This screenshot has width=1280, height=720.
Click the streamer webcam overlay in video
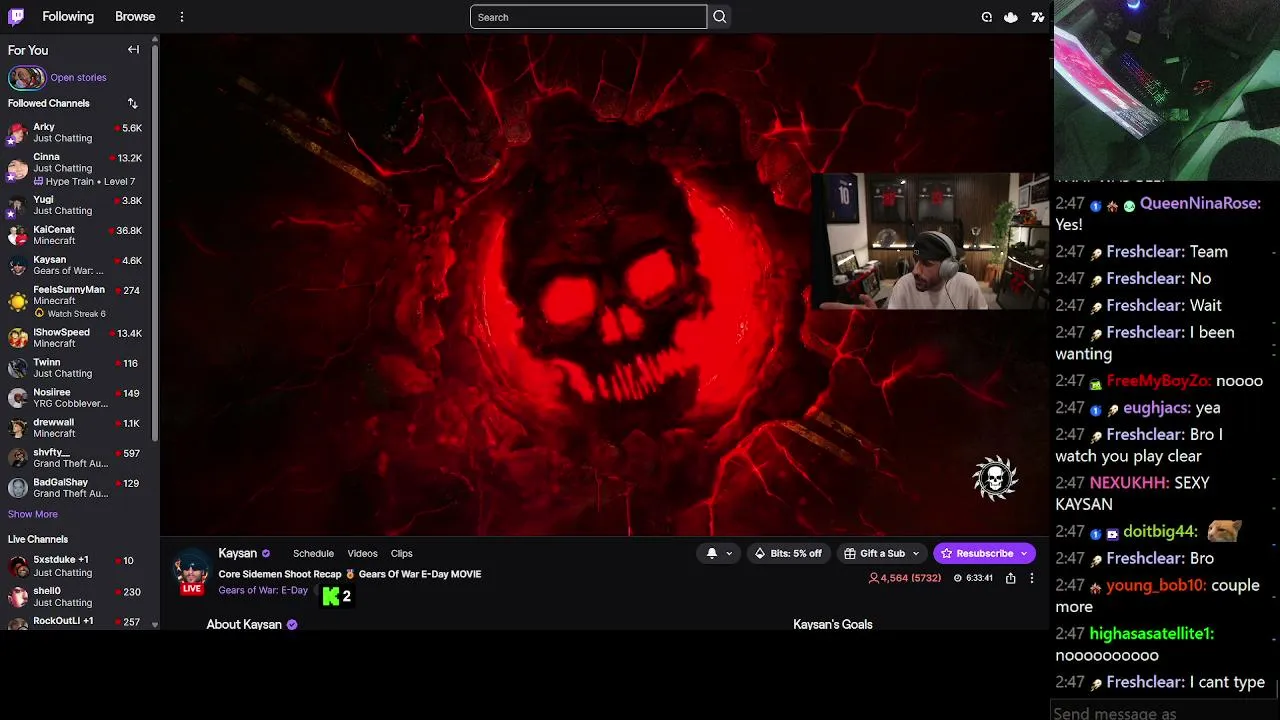(x=930, y=241)
